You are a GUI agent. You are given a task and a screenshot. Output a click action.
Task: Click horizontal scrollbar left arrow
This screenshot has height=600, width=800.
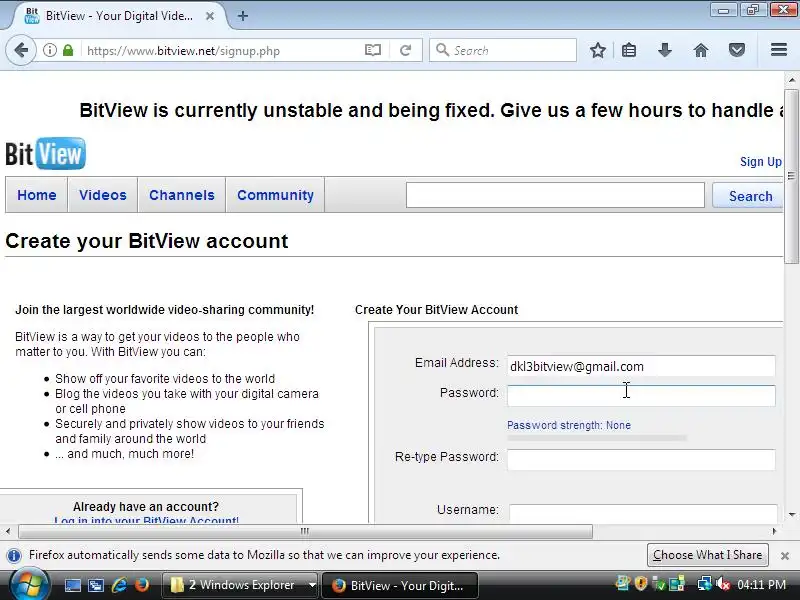8,531
